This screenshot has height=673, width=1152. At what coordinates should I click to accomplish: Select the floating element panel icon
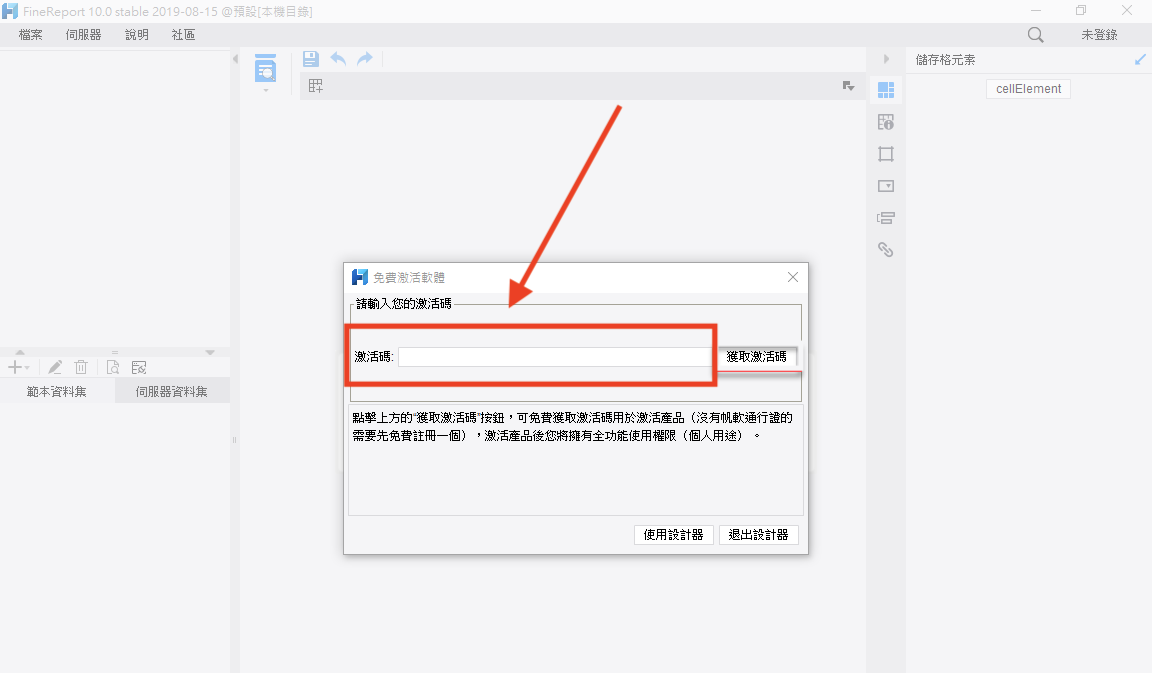886,154
